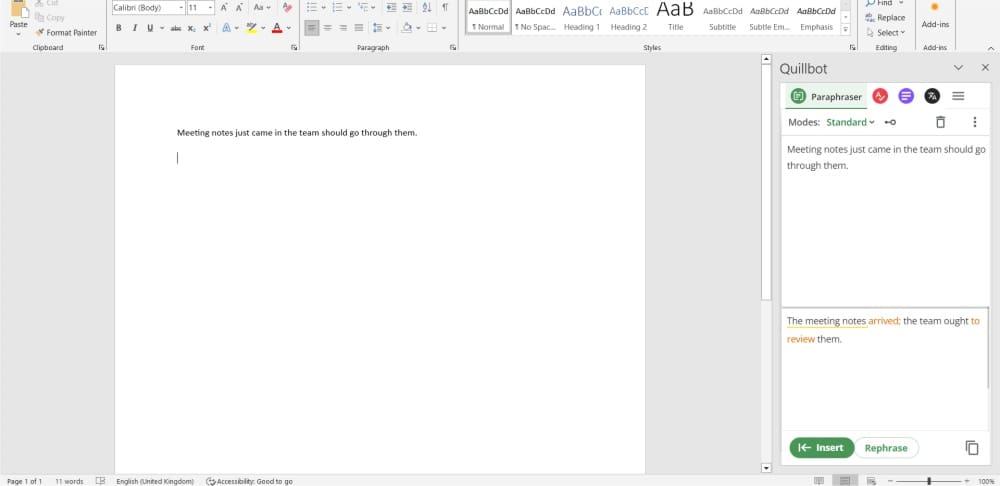Align text to the right

coord(343,28)
